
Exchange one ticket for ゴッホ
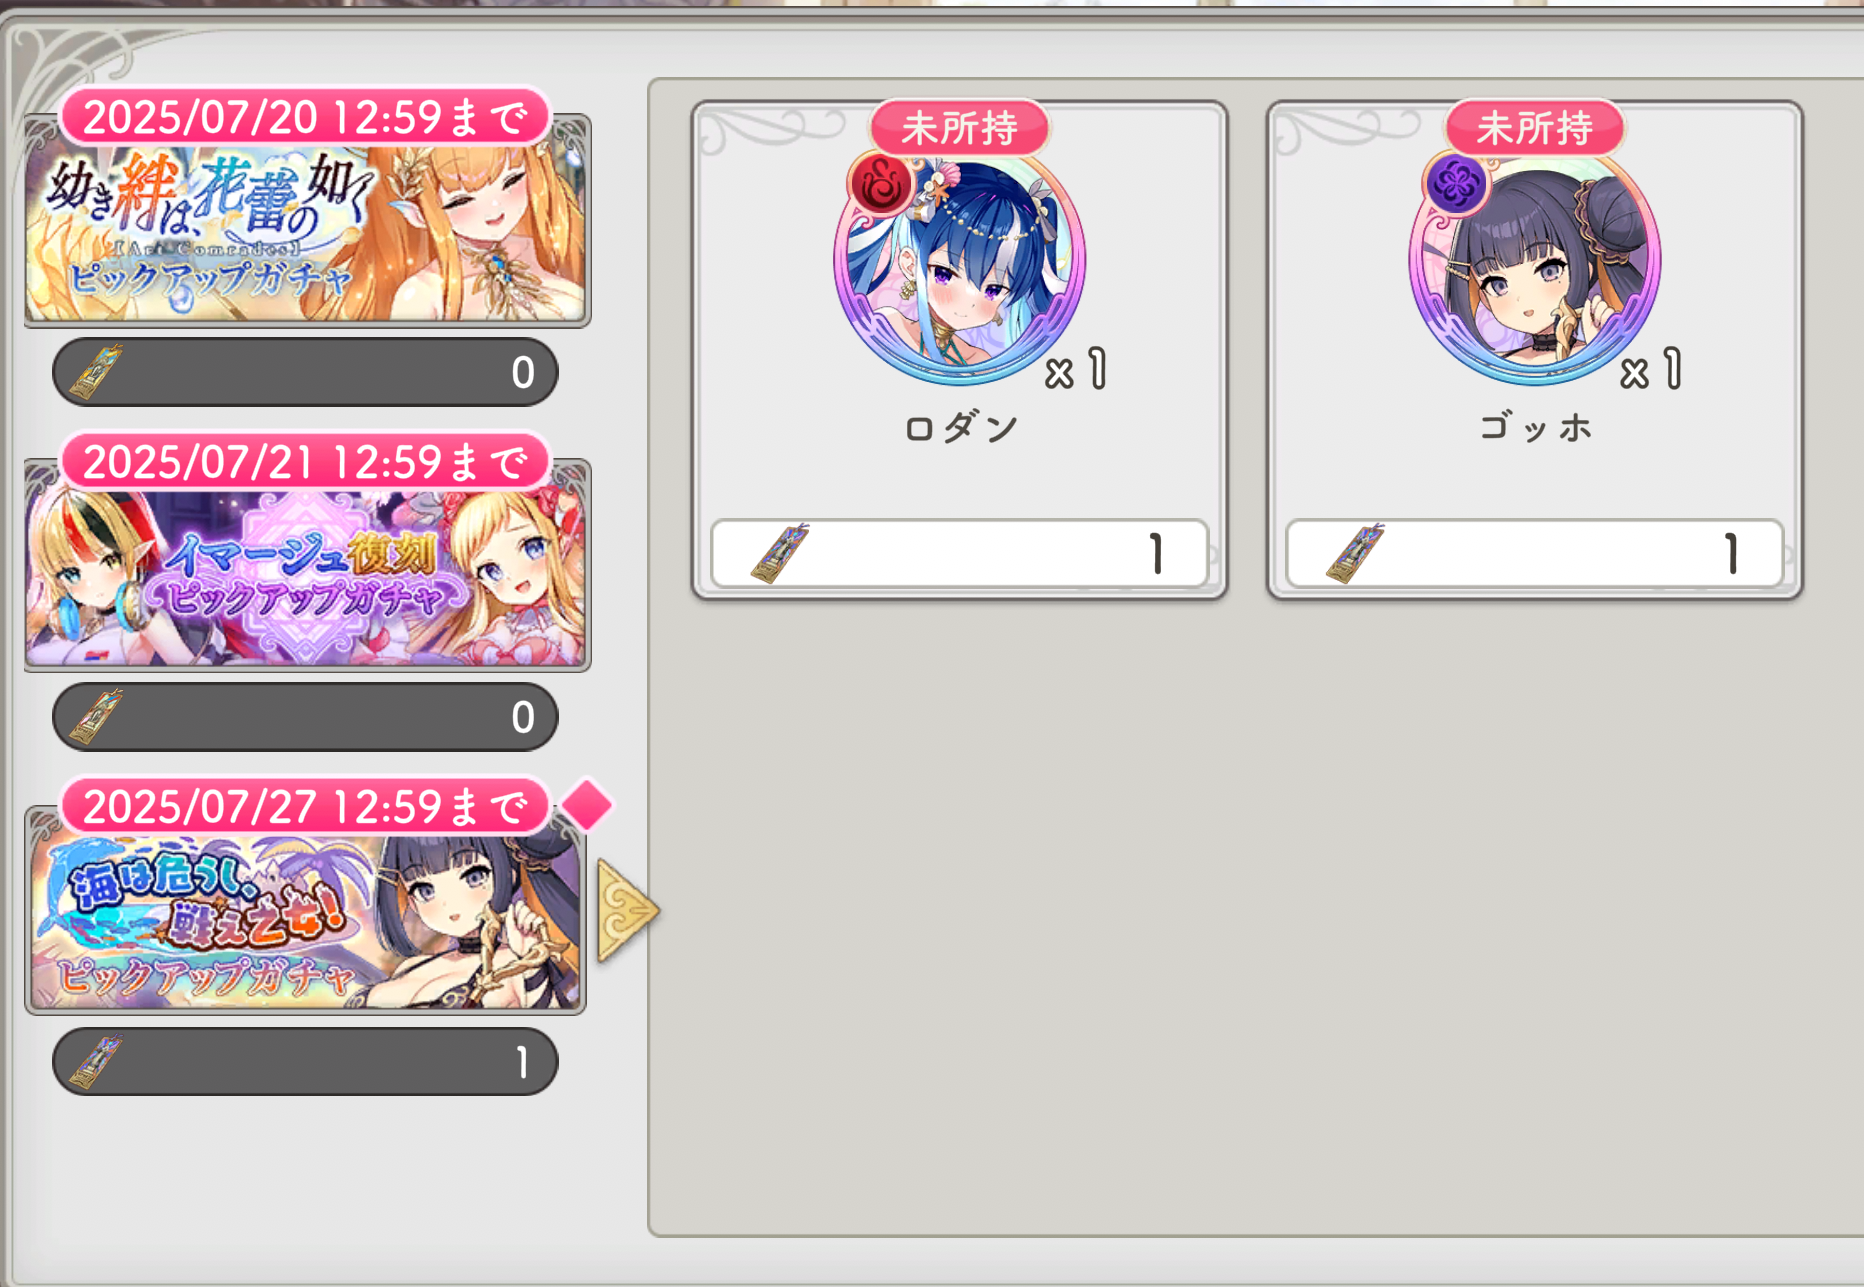tap(1535, 553)
